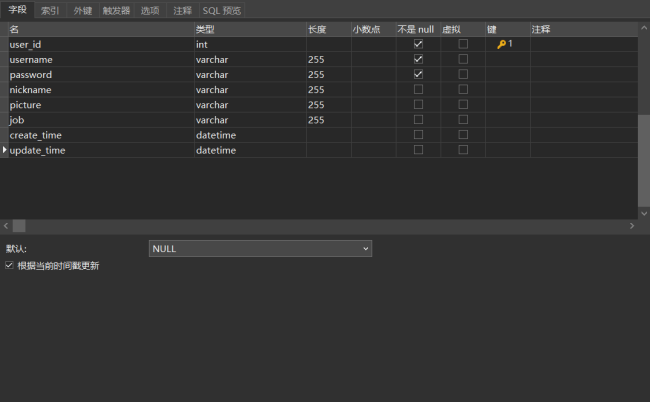Click the 255 length cell of nickname
The image size is (650, 402).
[329, 90]
